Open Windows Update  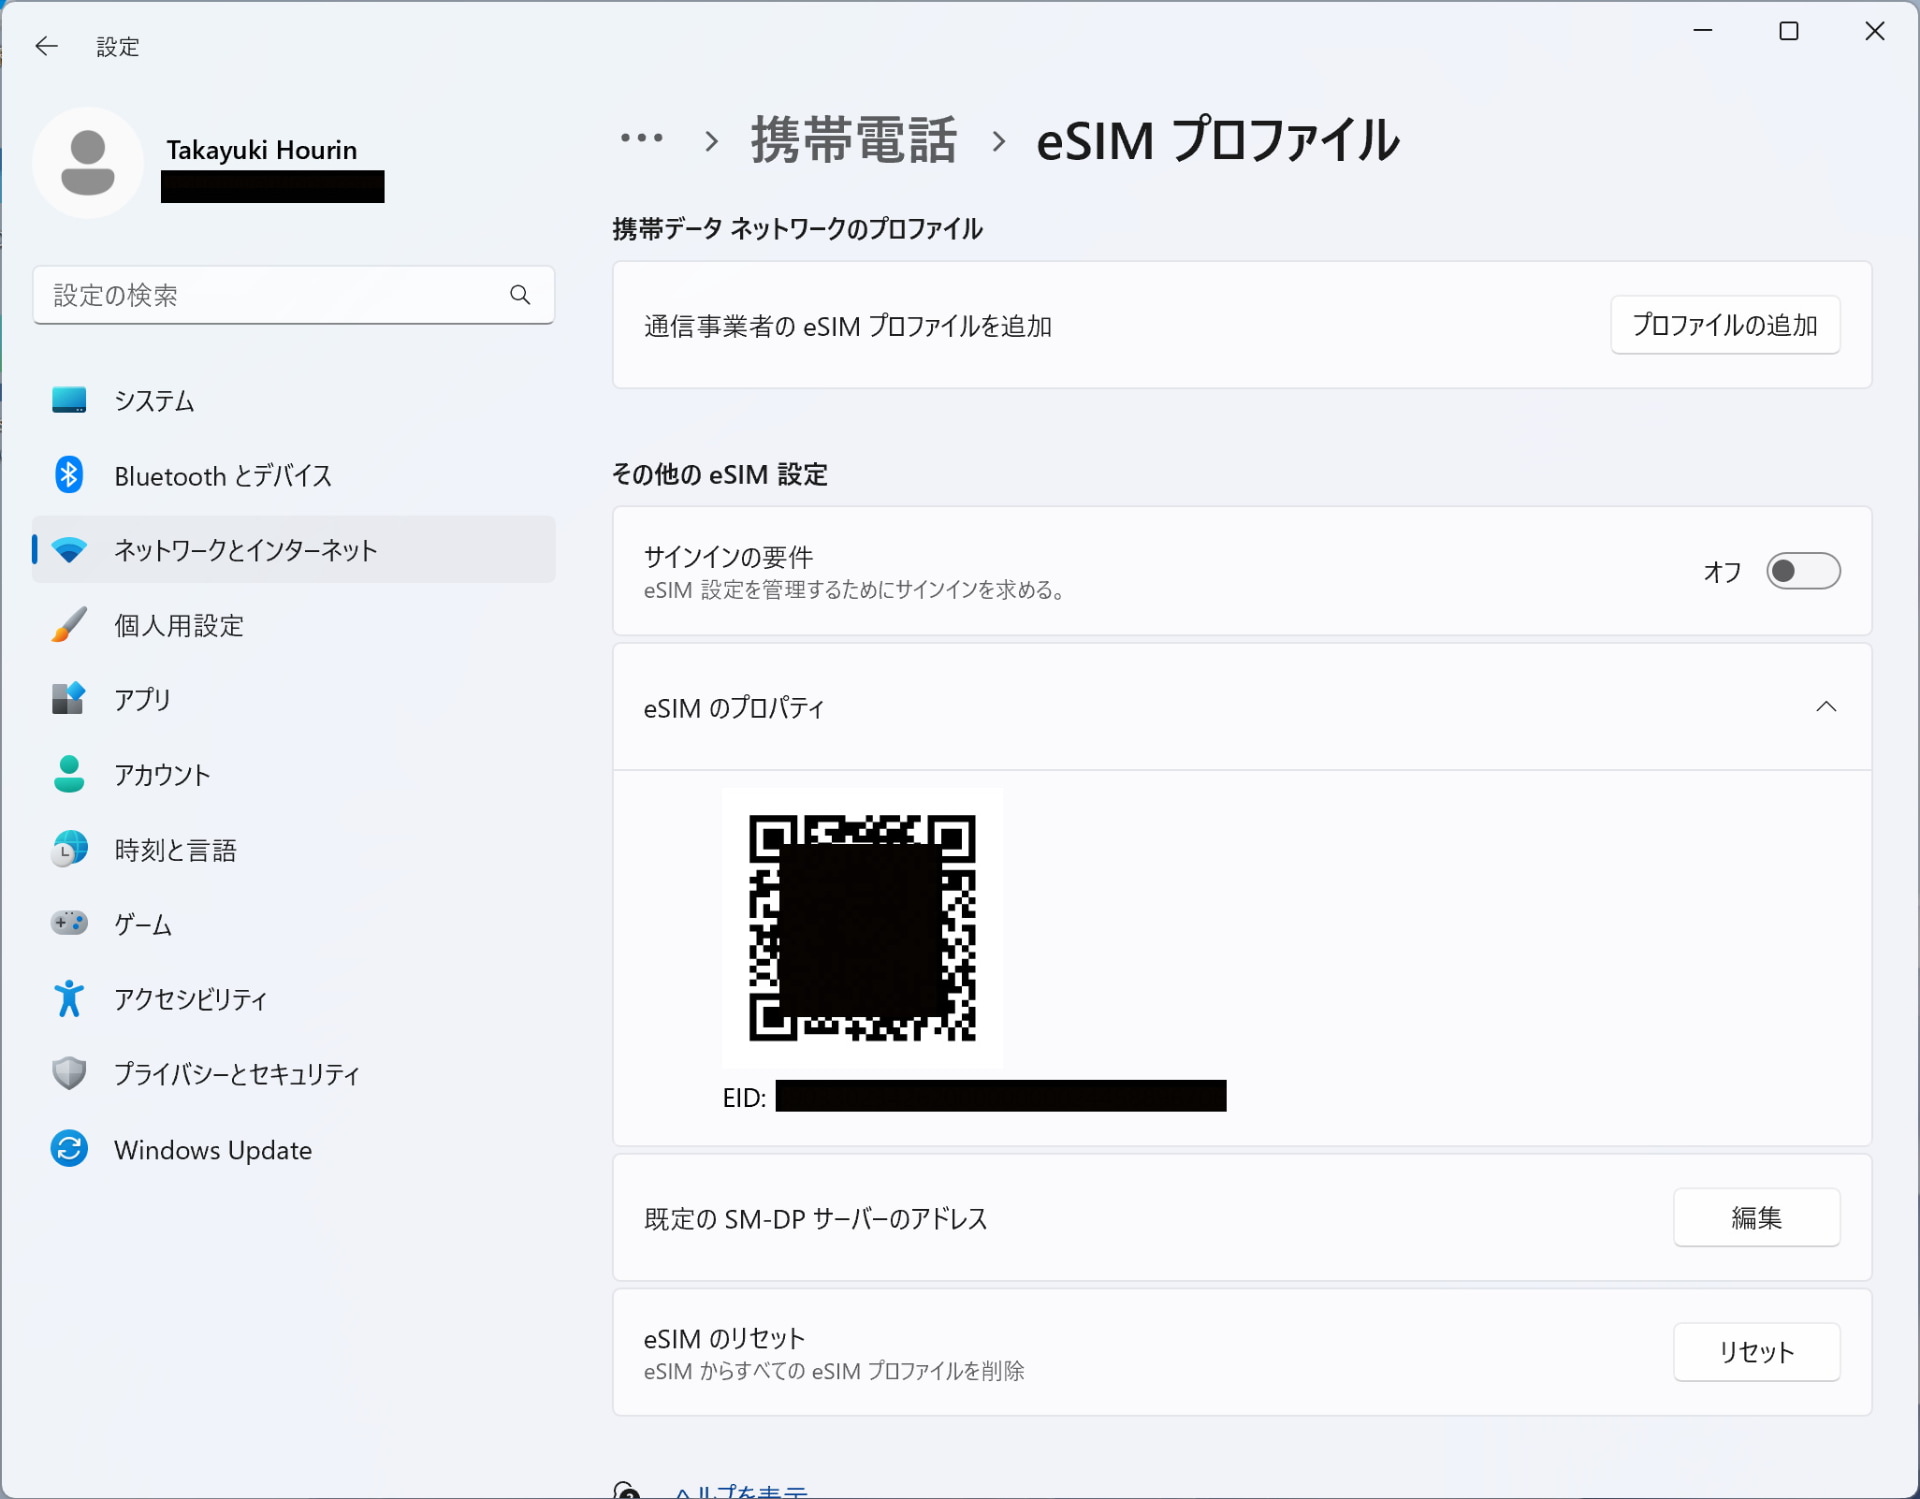tap(213, 1150)
